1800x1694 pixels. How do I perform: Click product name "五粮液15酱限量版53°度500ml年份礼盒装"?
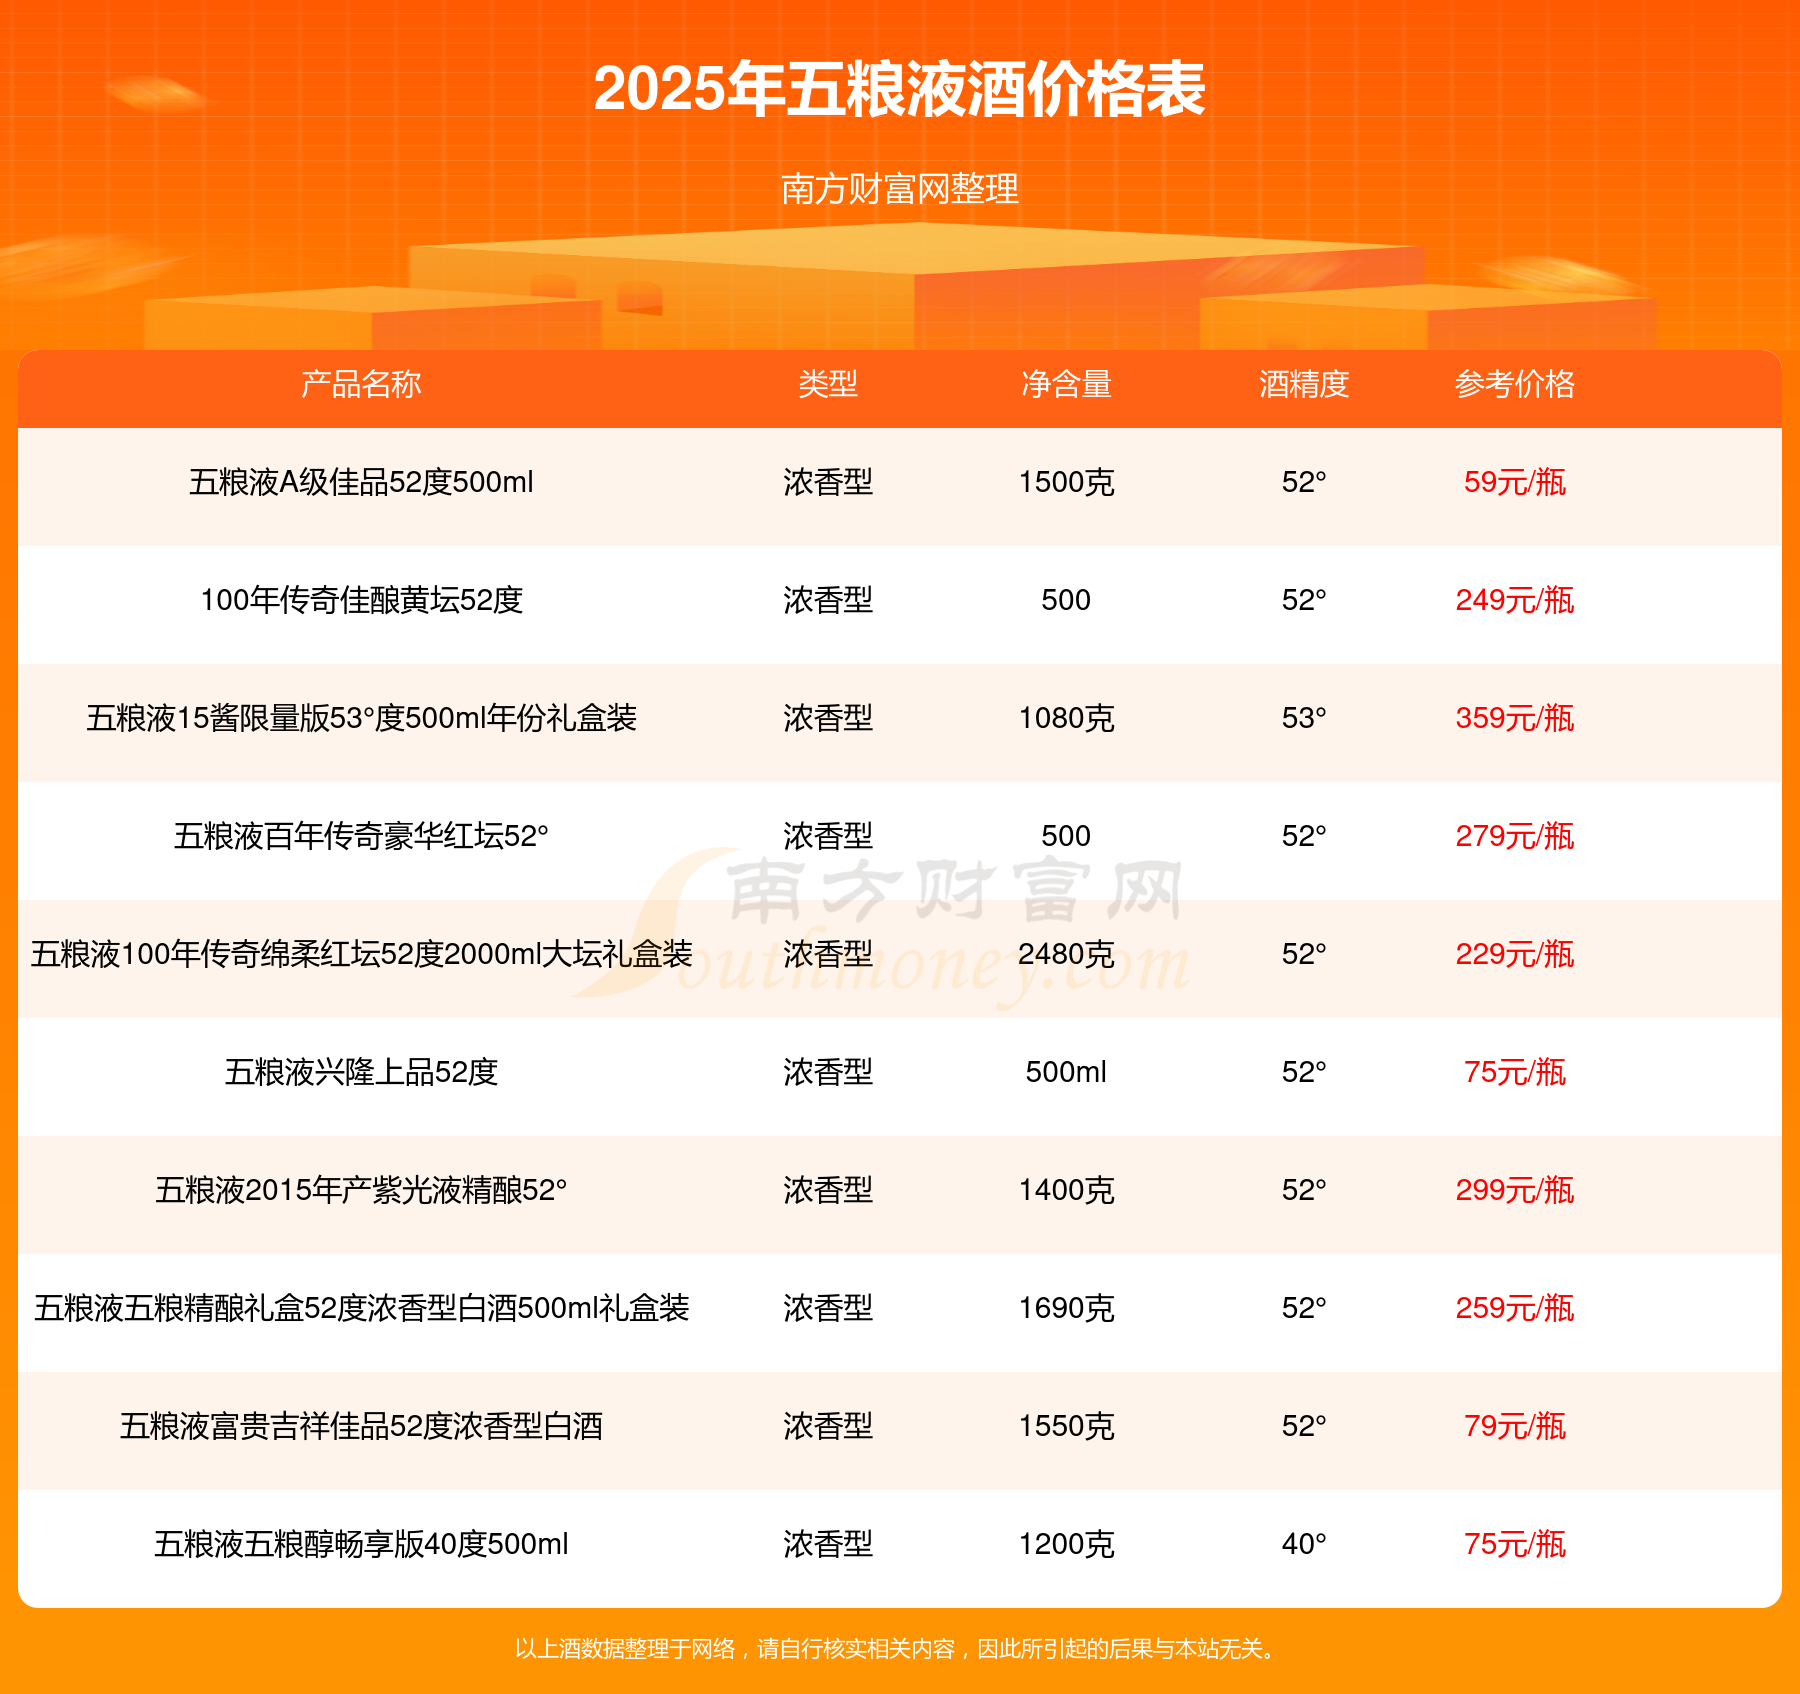pyautogui.click(x=361, y=718)
